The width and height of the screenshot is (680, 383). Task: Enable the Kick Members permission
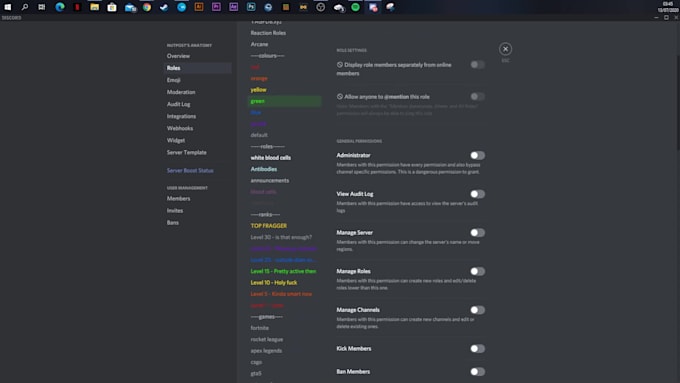coord(477,348)
